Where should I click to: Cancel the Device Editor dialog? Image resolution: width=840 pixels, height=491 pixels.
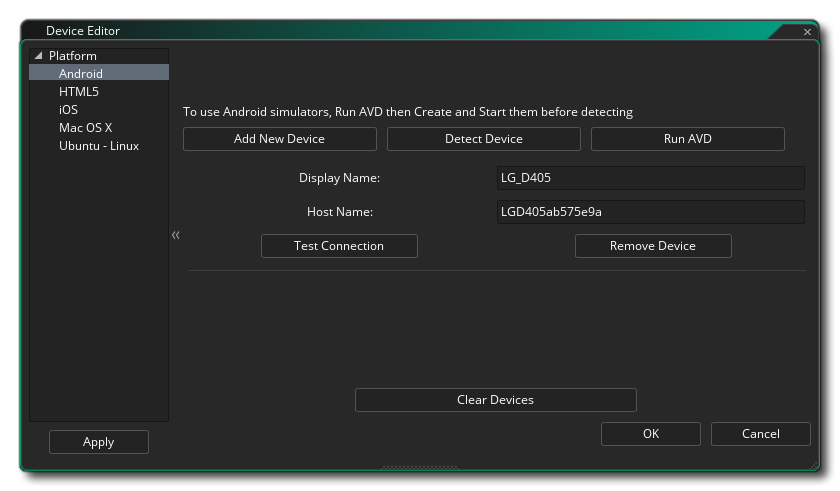pos(760,434)
